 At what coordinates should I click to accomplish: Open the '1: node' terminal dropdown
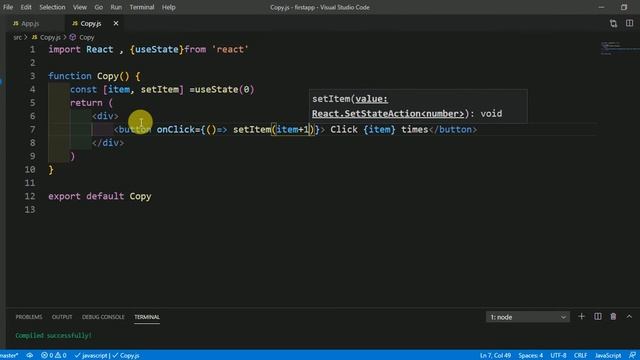527,317
